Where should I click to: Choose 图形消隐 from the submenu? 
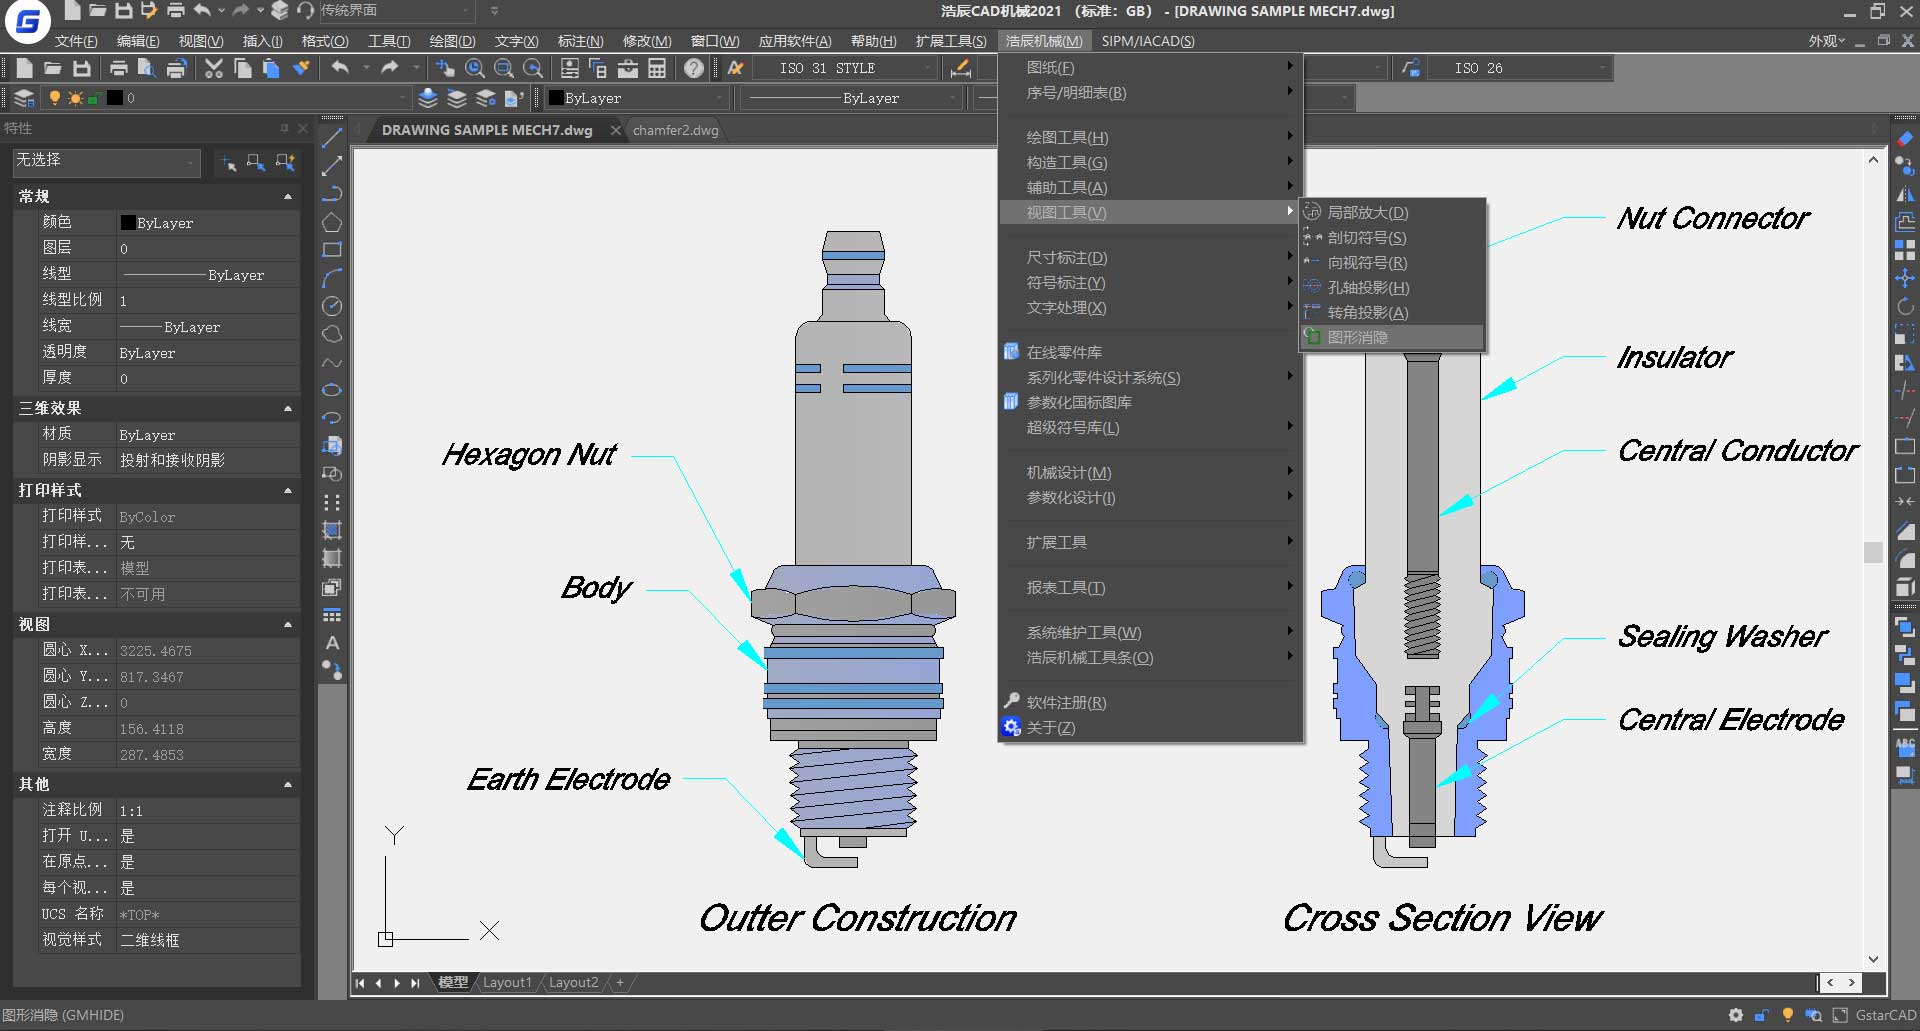click(x=1357, y=338)
